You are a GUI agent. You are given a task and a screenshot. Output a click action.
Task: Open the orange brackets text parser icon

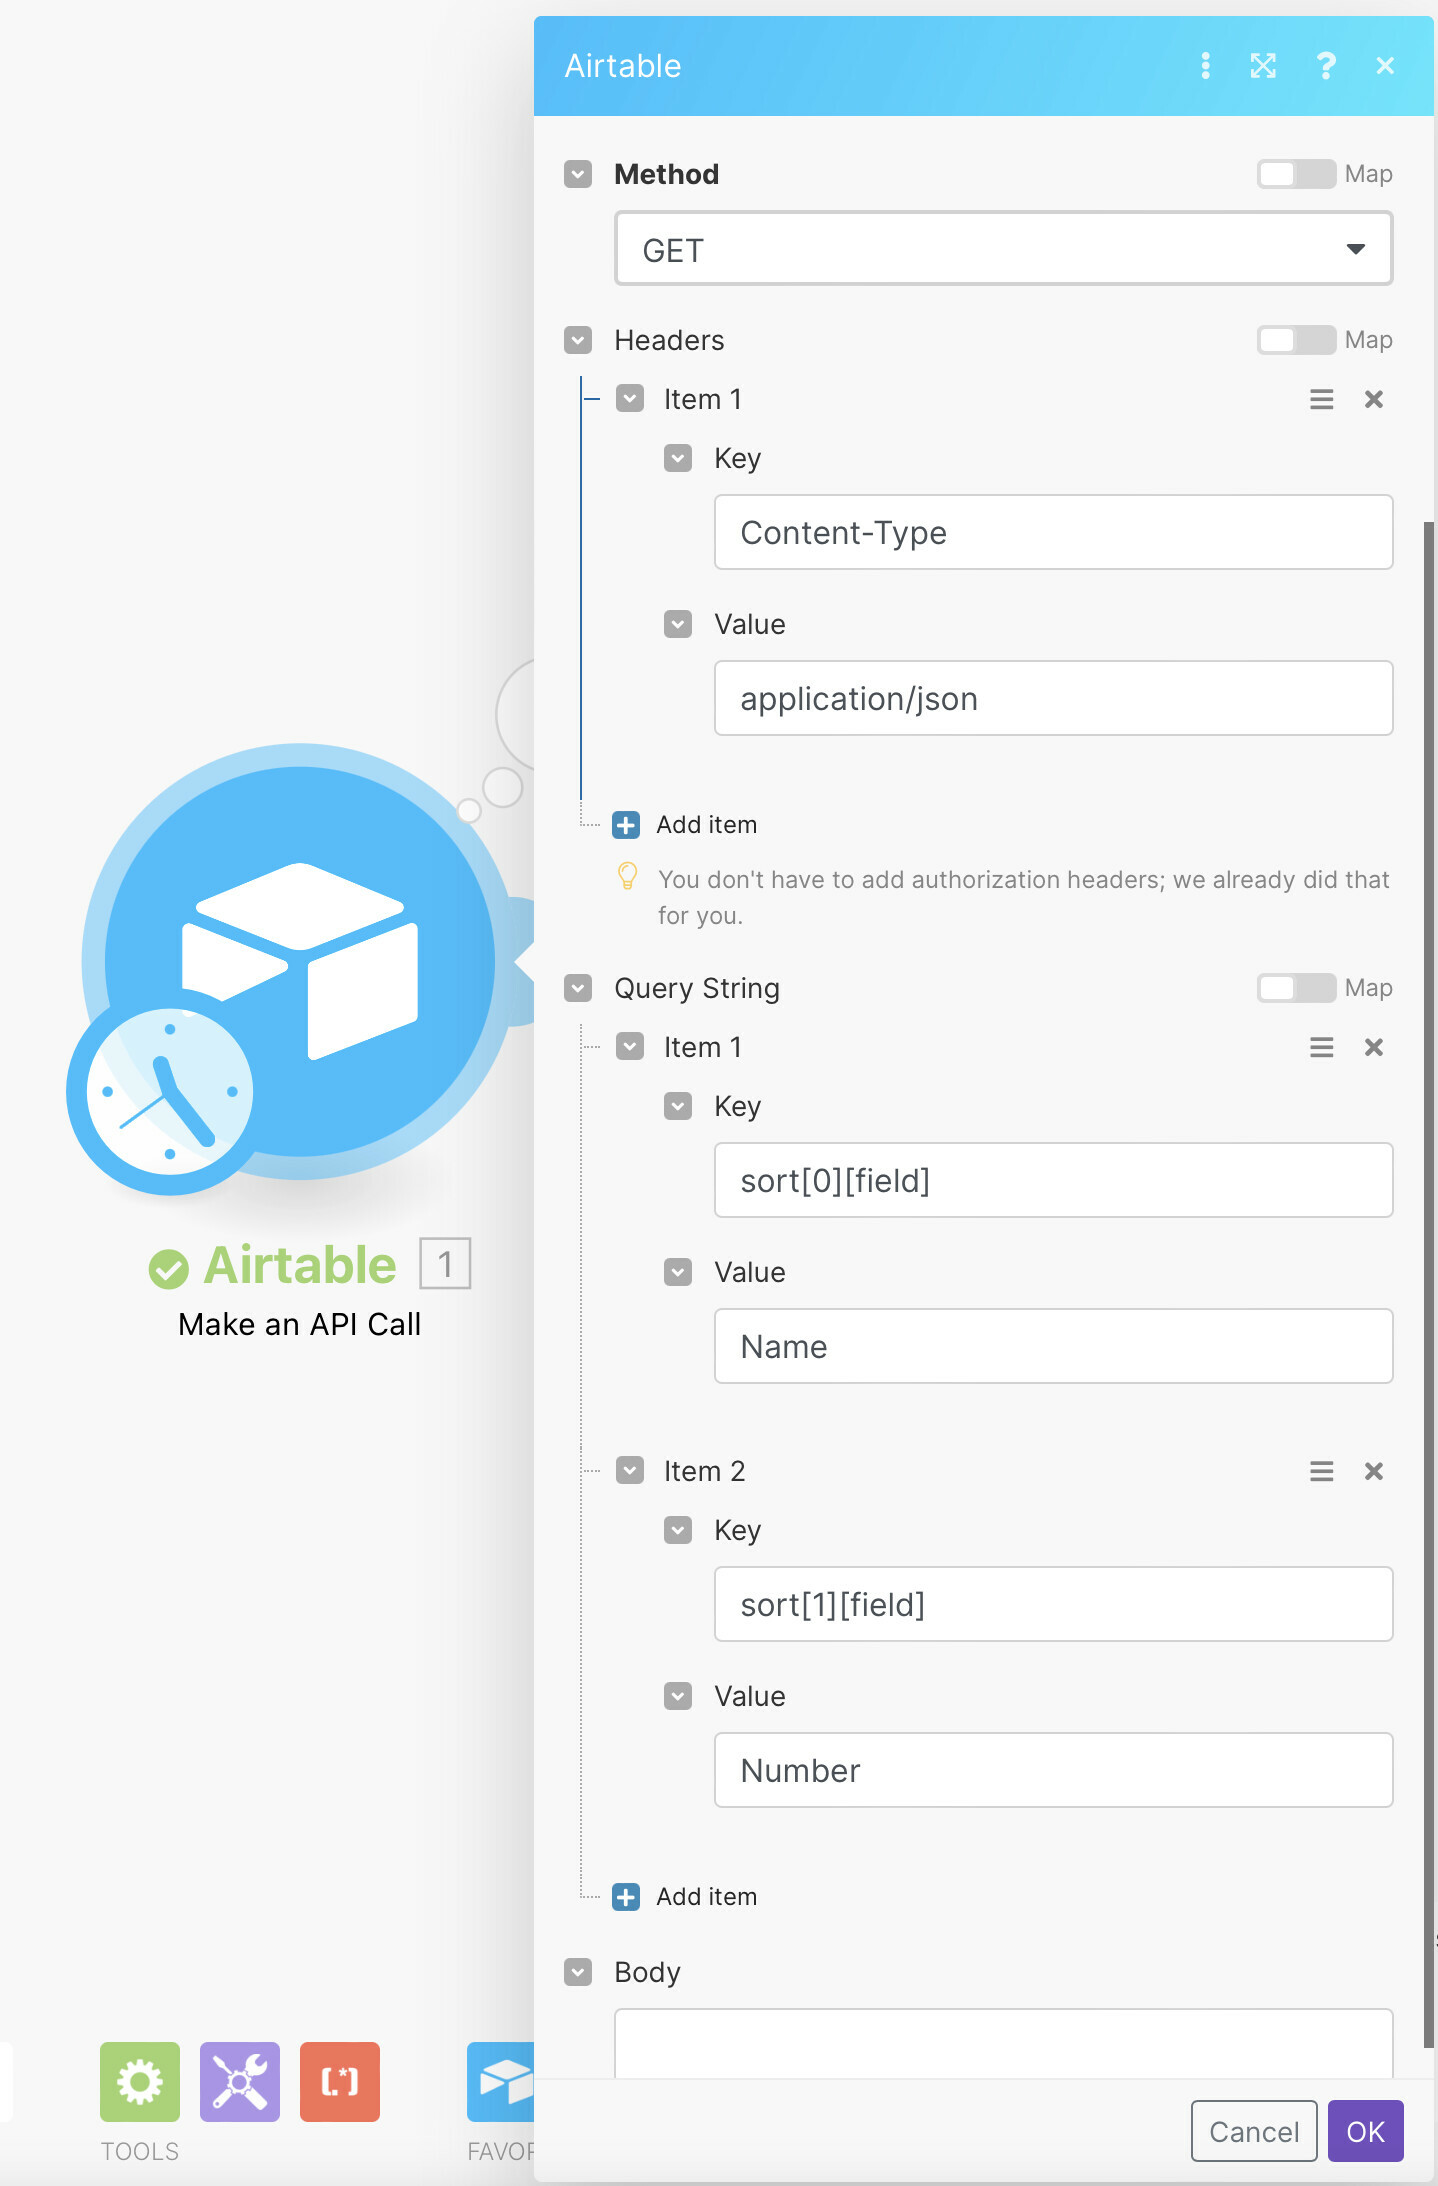click(x=340, y=2081)
